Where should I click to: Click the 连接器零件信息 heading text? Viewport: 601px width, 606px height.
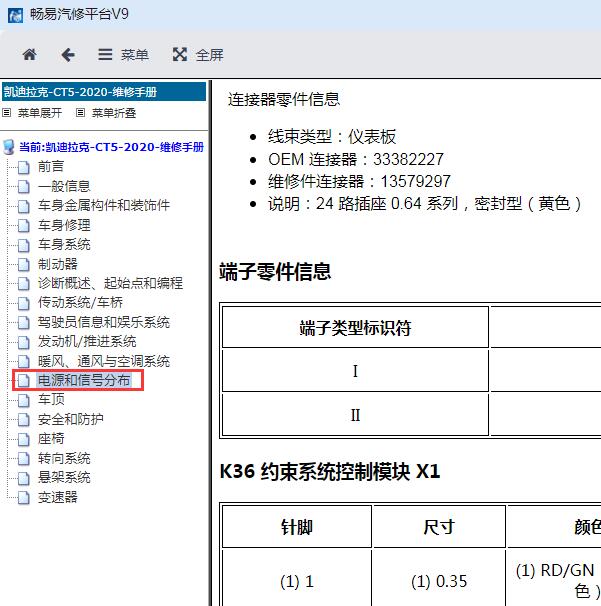click(x=284, y=99)
